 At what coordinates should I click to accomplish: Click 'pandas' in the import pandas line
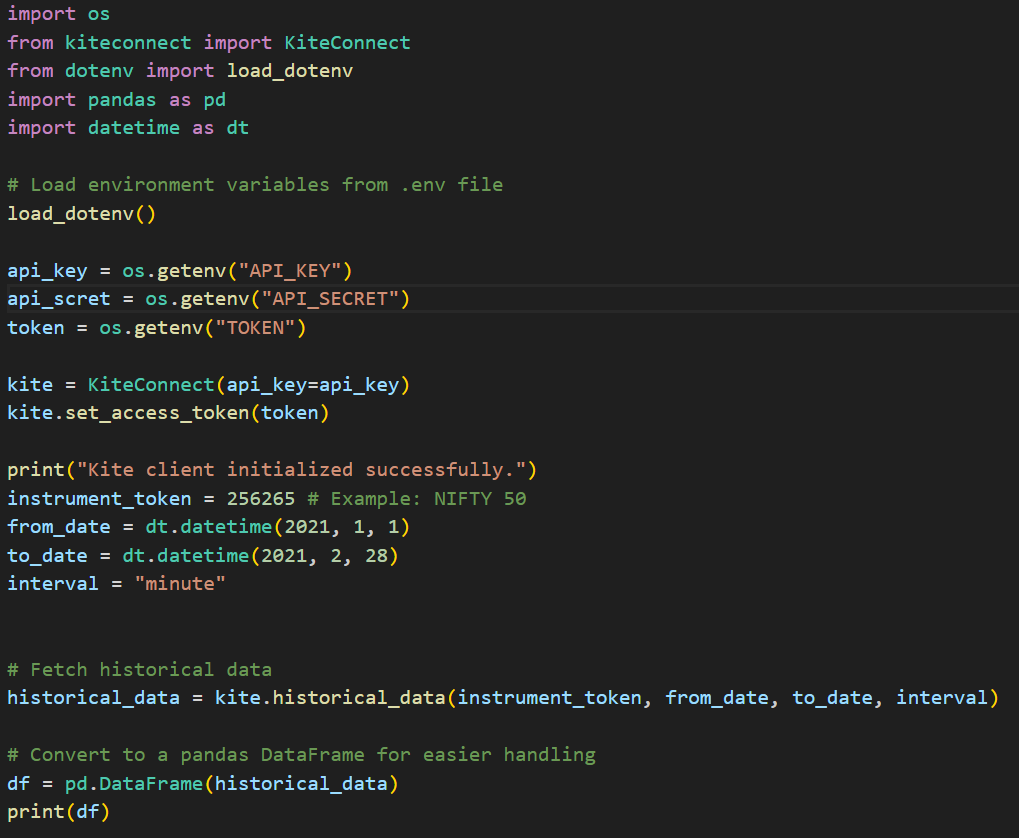tap(122, 100)
